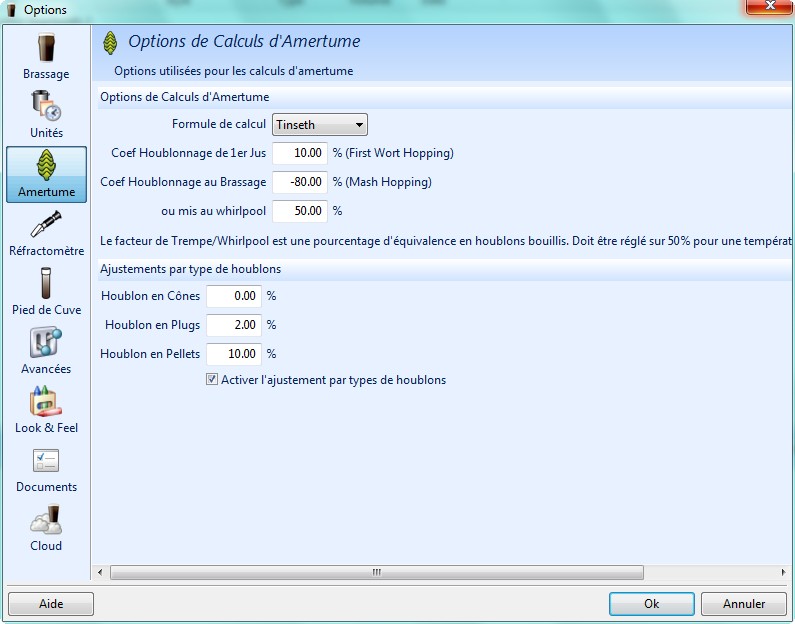The width and height of the screenshot is (795, 624).
Task: Click the right arrow of the horizontal scrollbar
Action: pyautogui.click(x=782, y=572)
